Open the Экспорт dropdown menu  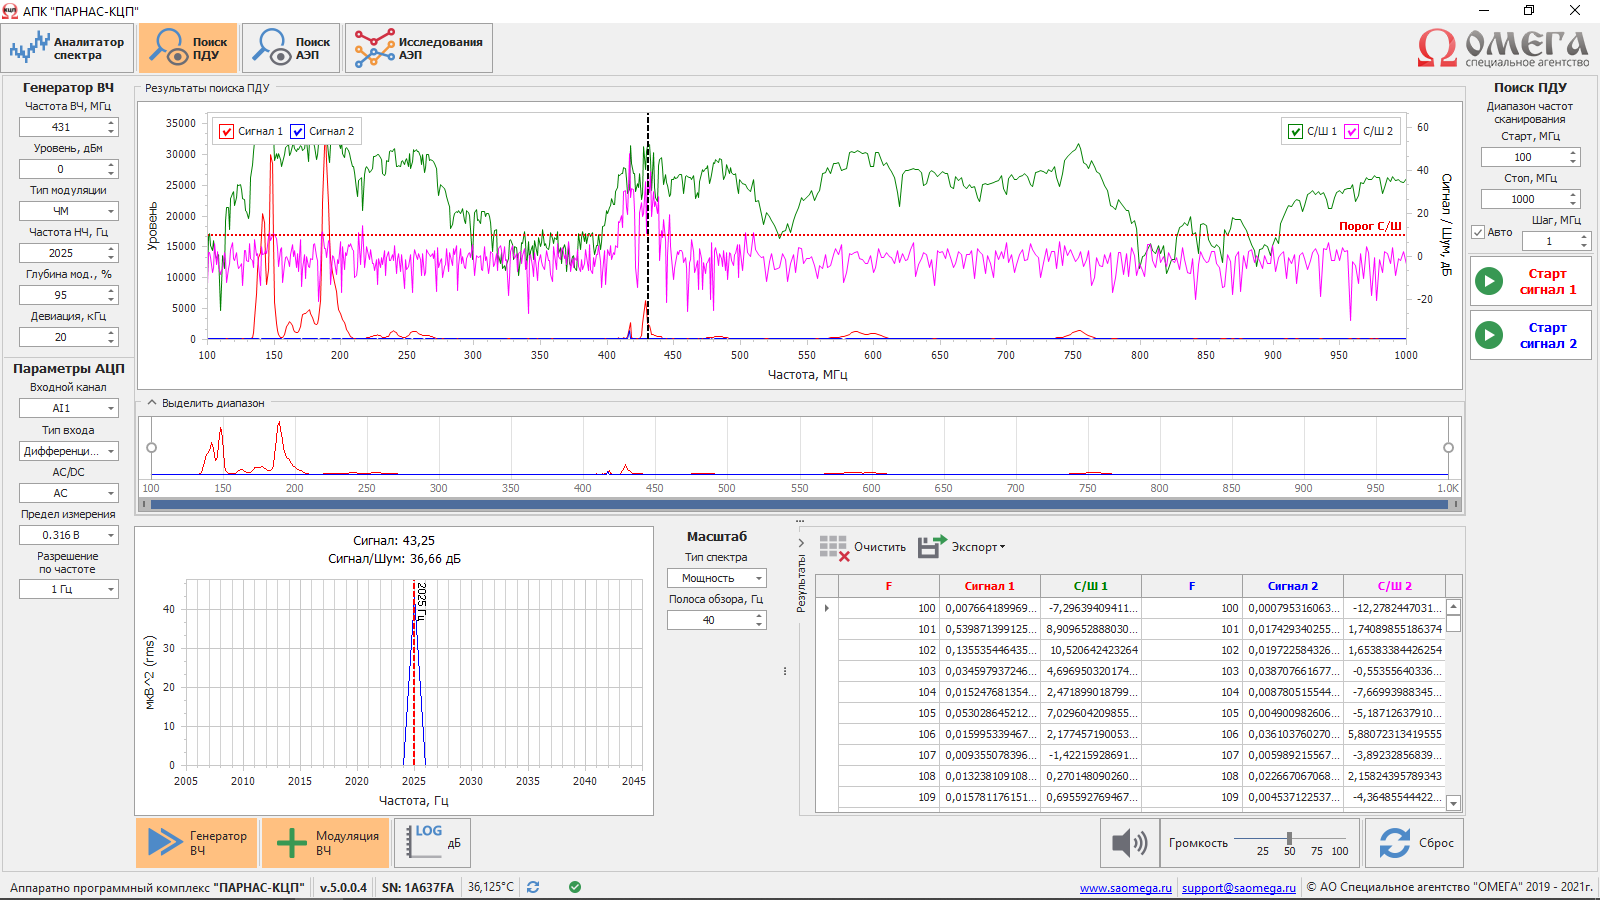[962, 547]
